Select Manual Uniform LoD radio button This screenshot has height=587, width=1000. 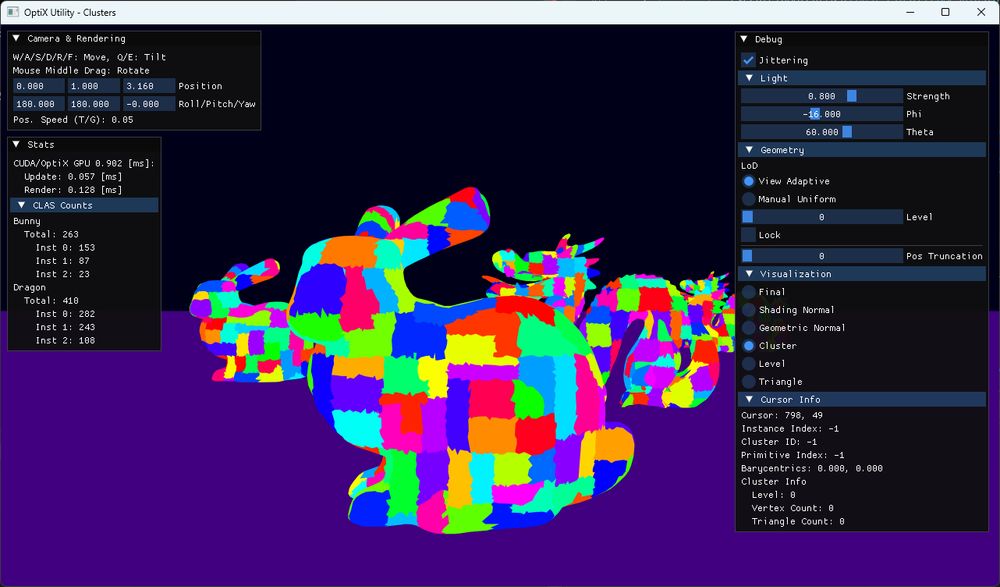(x=749, y=199)
